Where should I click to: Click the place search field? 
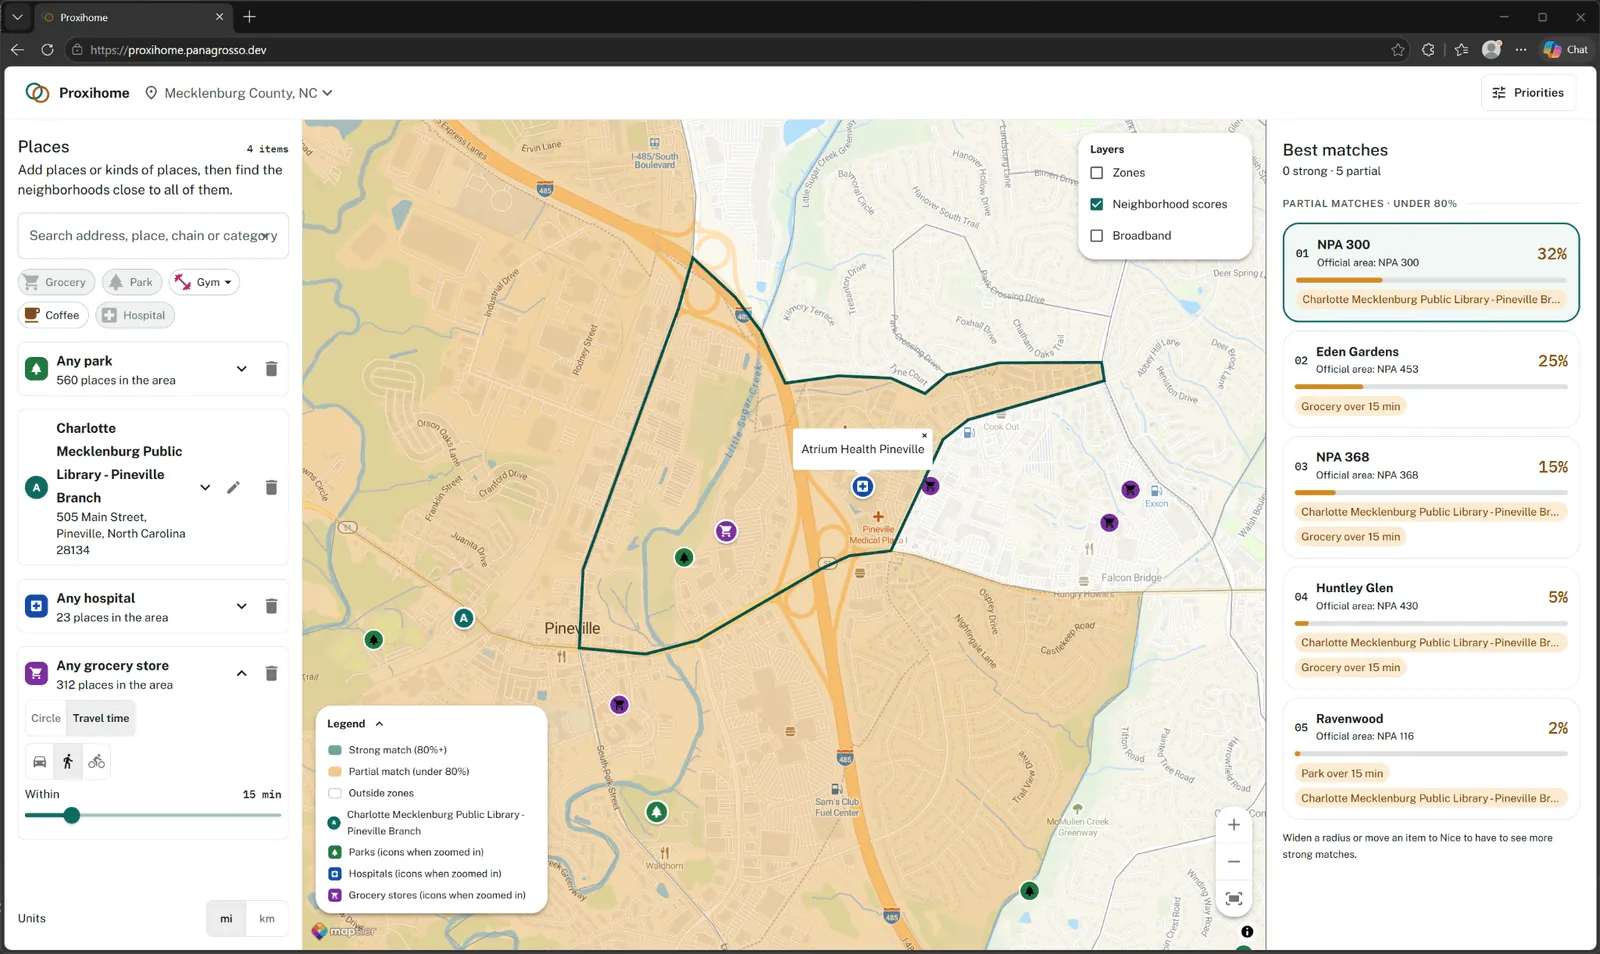153,236
